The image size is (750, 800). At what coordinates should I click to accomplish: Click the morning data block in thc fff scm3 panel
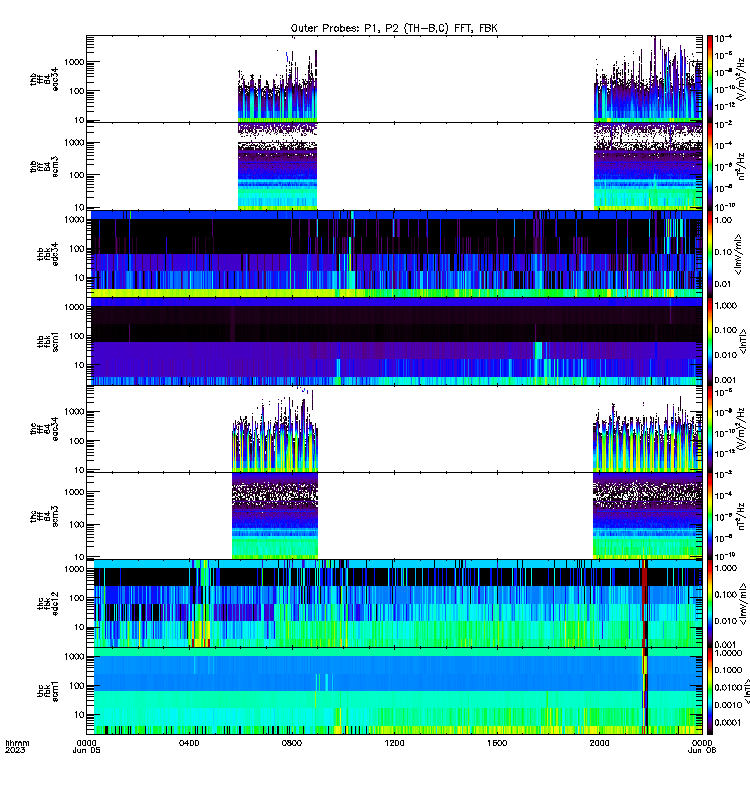tap(275, 516)
